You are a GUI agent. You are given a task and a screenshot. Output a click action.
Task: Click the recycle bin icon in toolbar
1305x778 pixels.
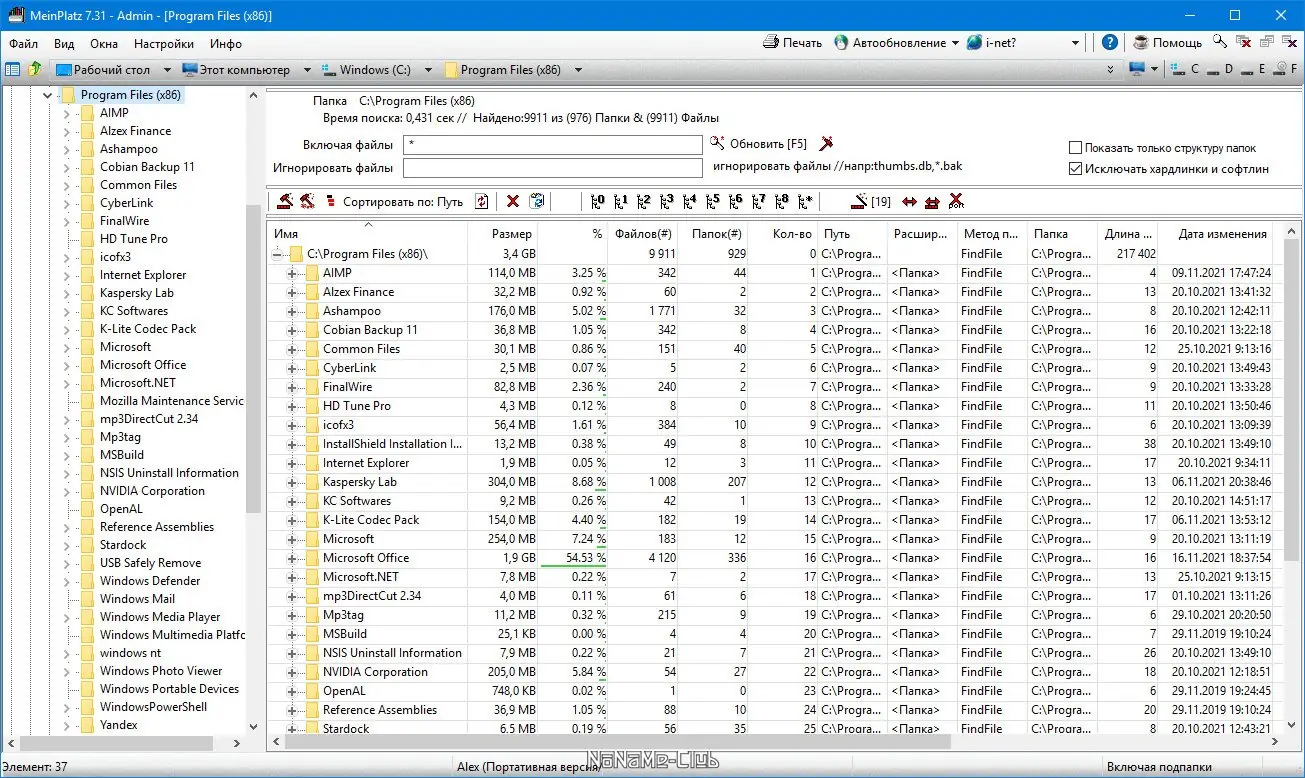[537, 201]
